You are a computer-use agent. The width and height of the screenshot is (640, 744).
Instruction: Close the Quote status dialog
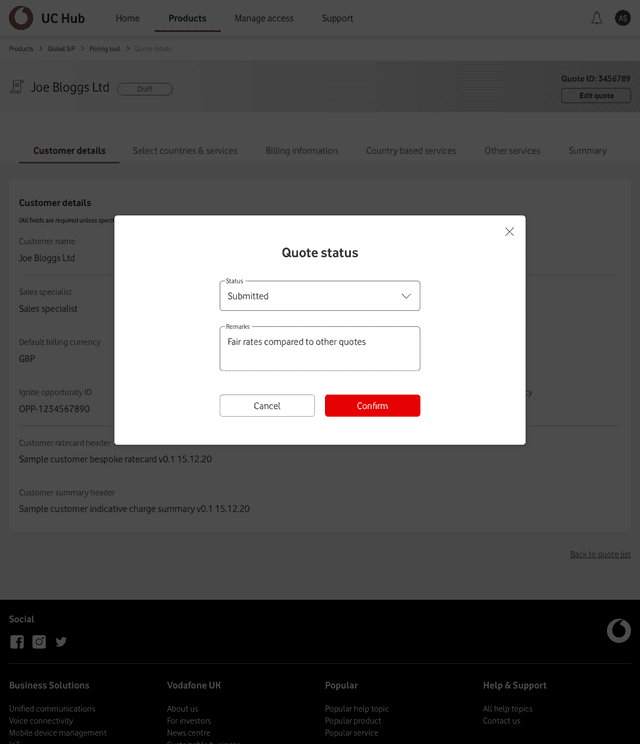click(509, 232)
